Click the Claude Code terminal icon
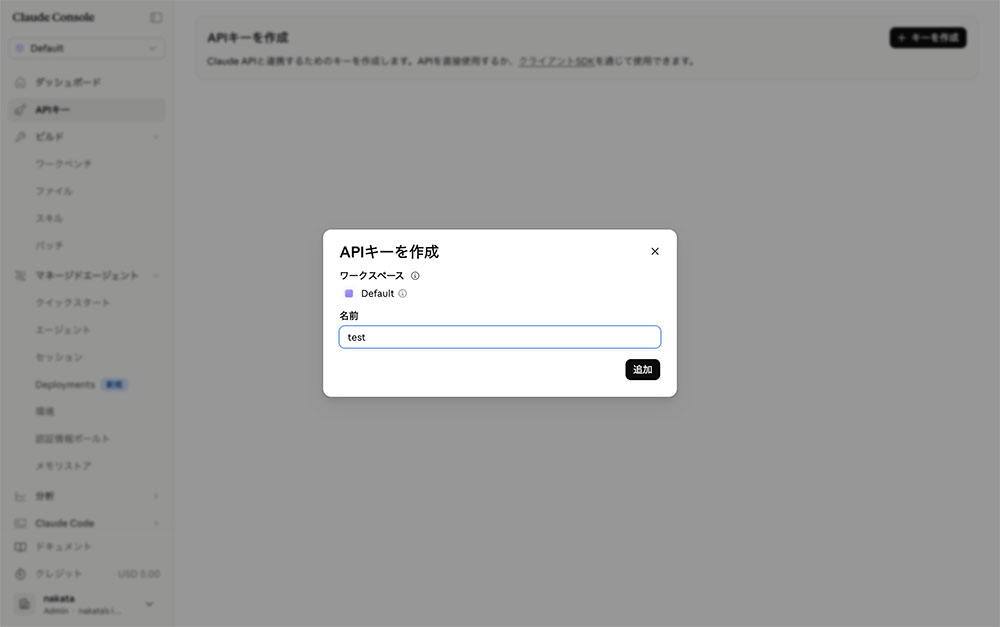Viewport: 1000px width, 627px height. [x=20, y=523]
